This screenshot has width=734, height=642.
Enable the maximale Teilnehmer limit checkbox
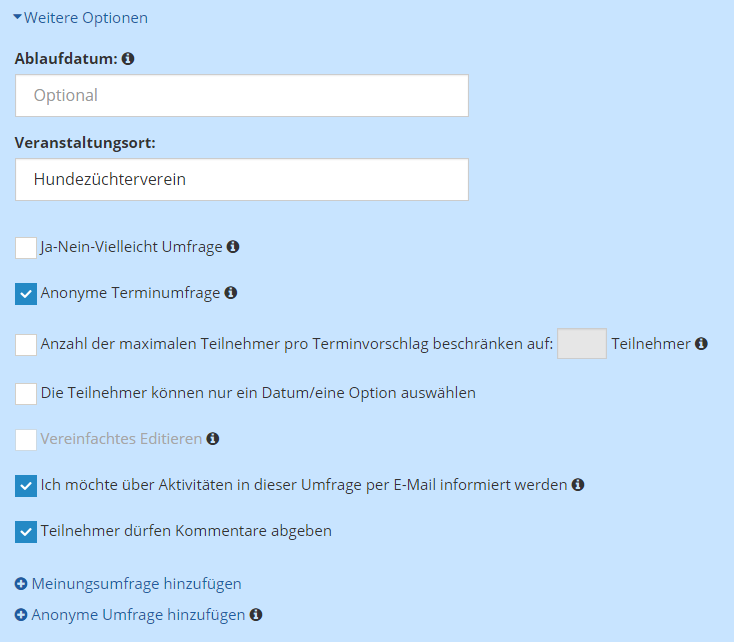coord(26,345)
